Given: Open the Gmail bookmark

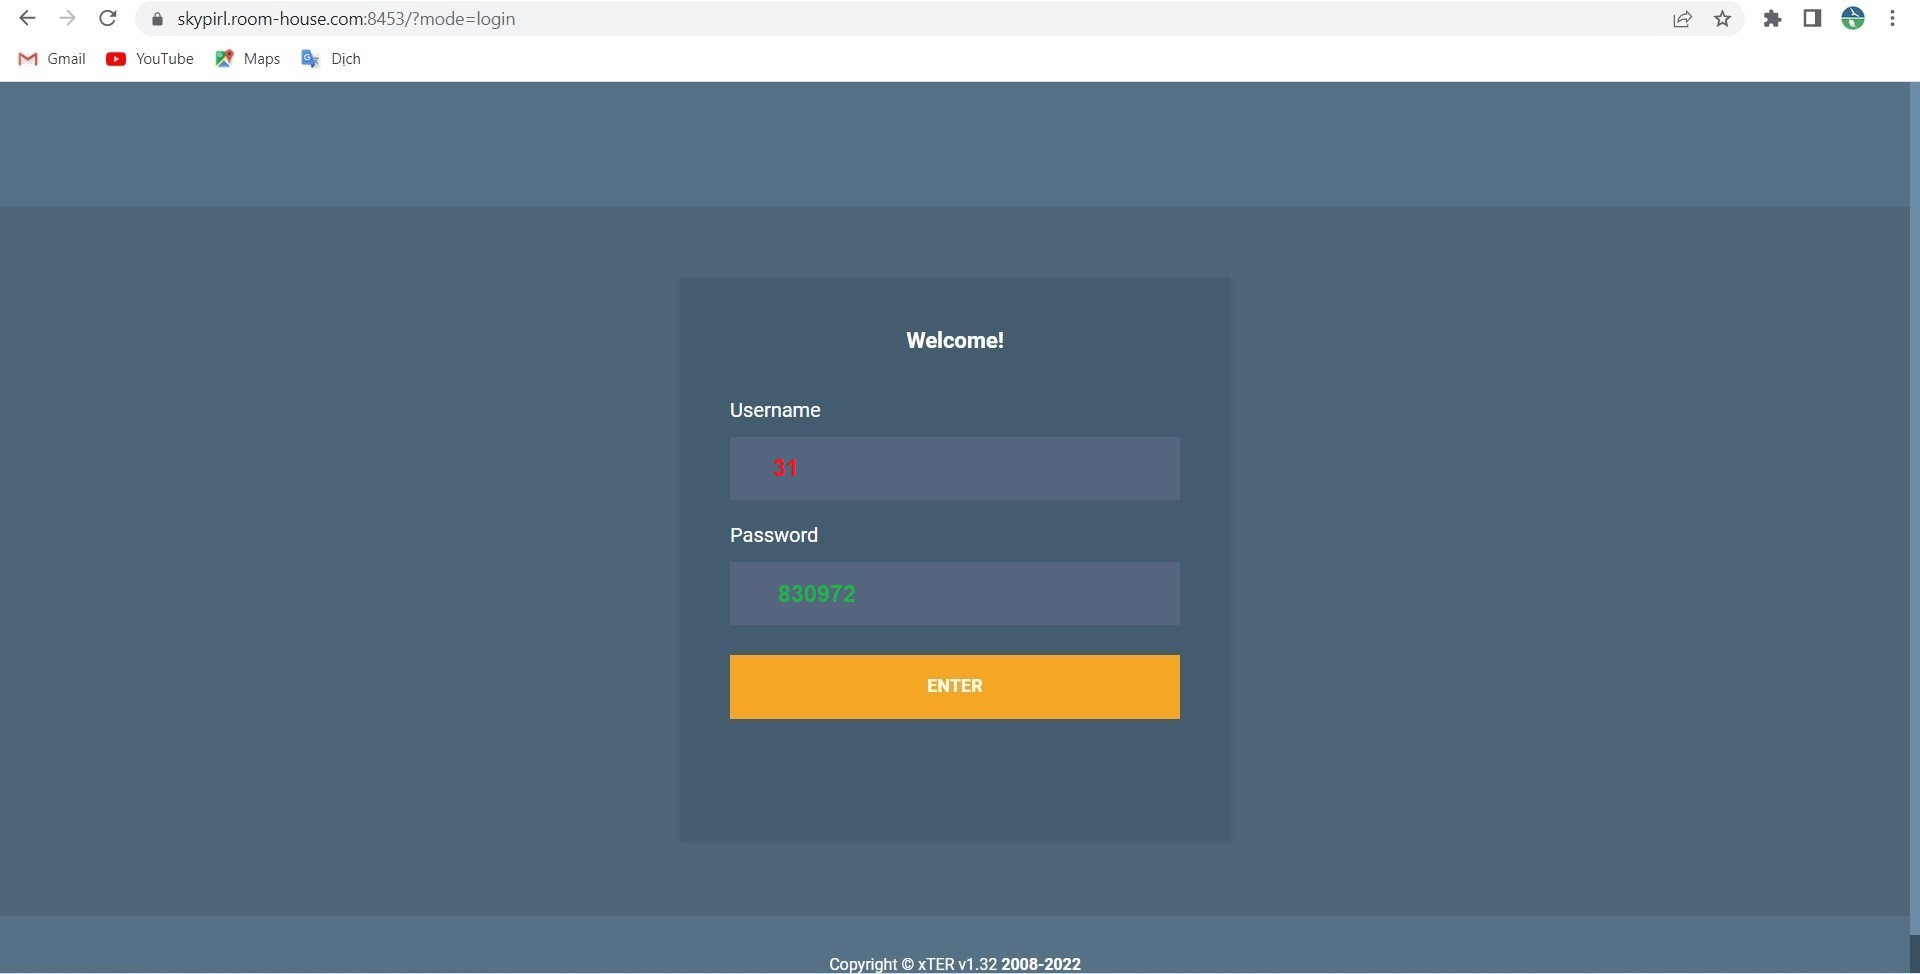Looking at the screenshot, I should pos(53,59).
